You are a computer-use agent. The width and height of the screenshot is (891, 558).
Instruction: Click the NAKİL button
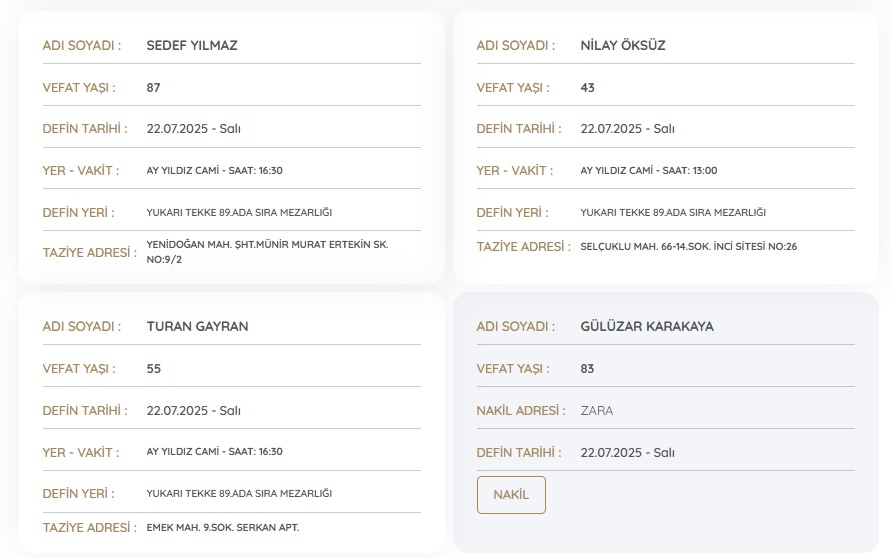(511, 495)
